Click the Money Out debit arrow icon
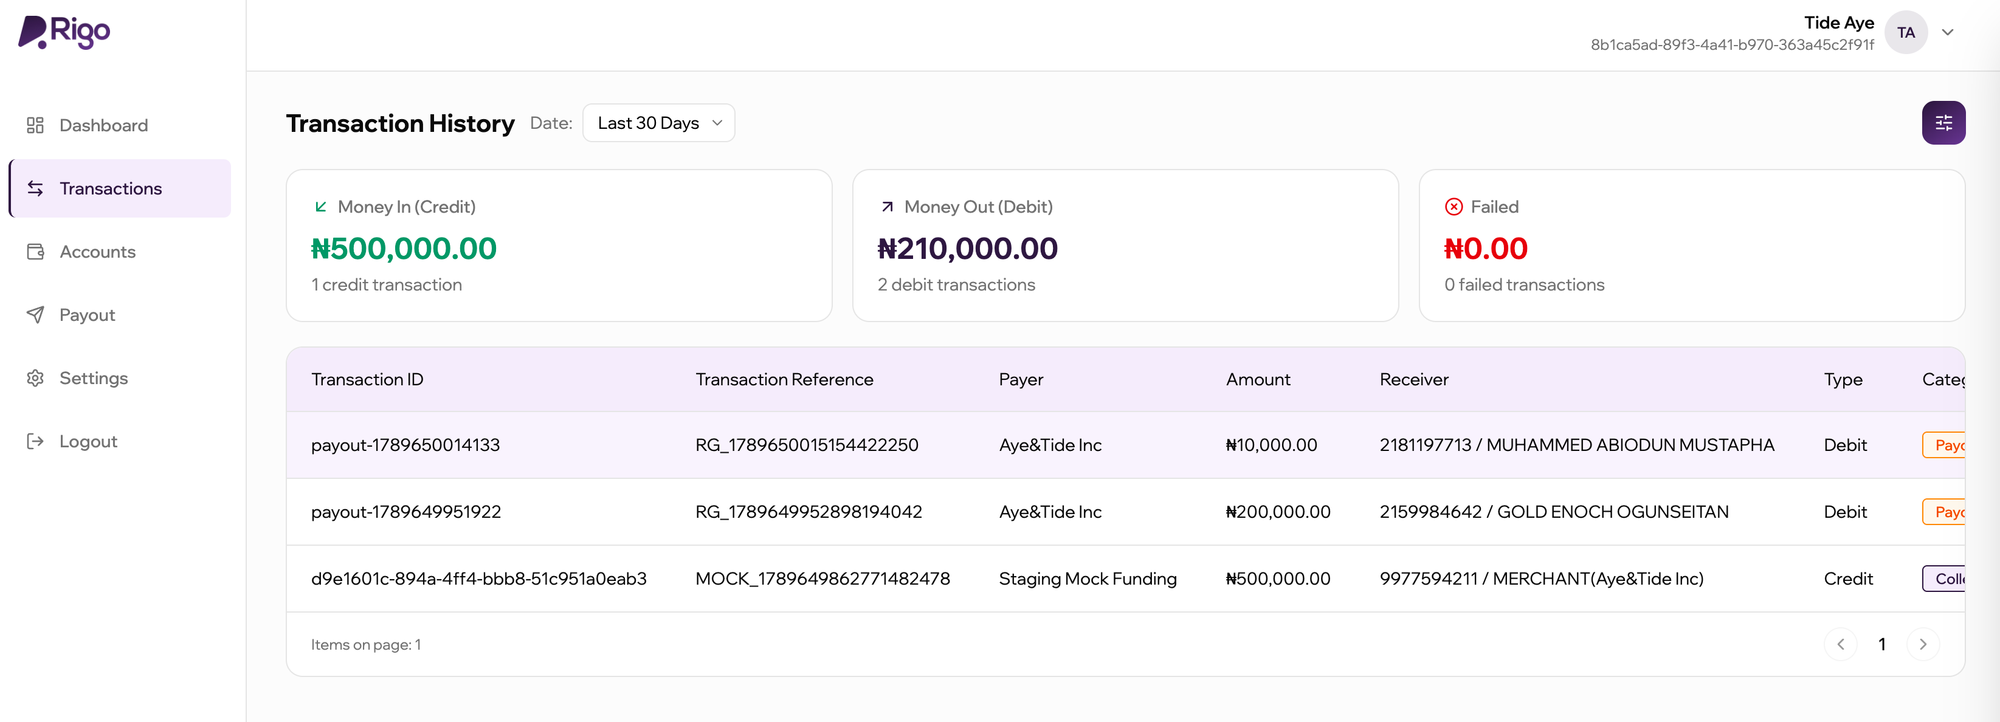Viewport: 2000px width, 722px height. [887, 207]
